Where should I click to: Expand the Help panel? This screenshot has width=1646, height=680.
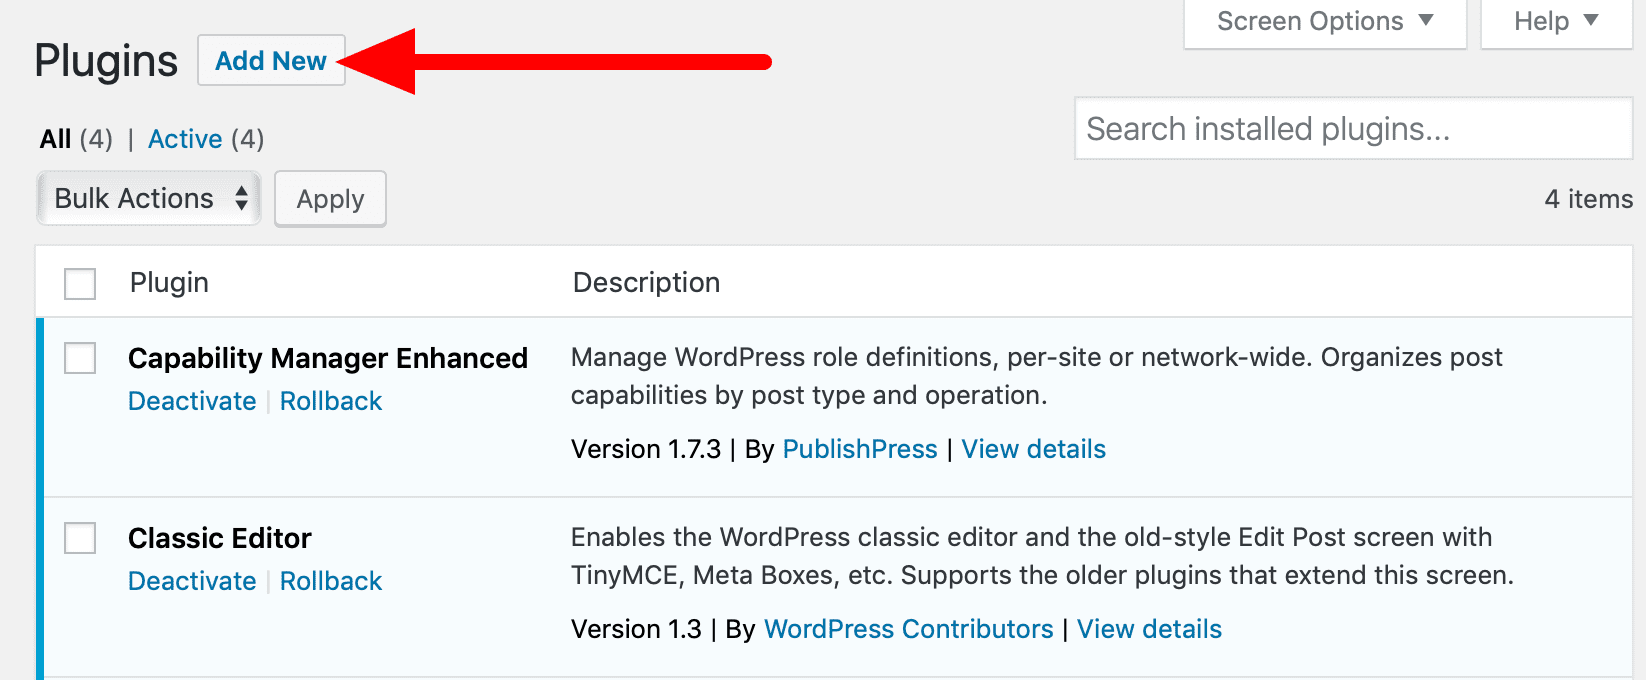(1555, 22)
